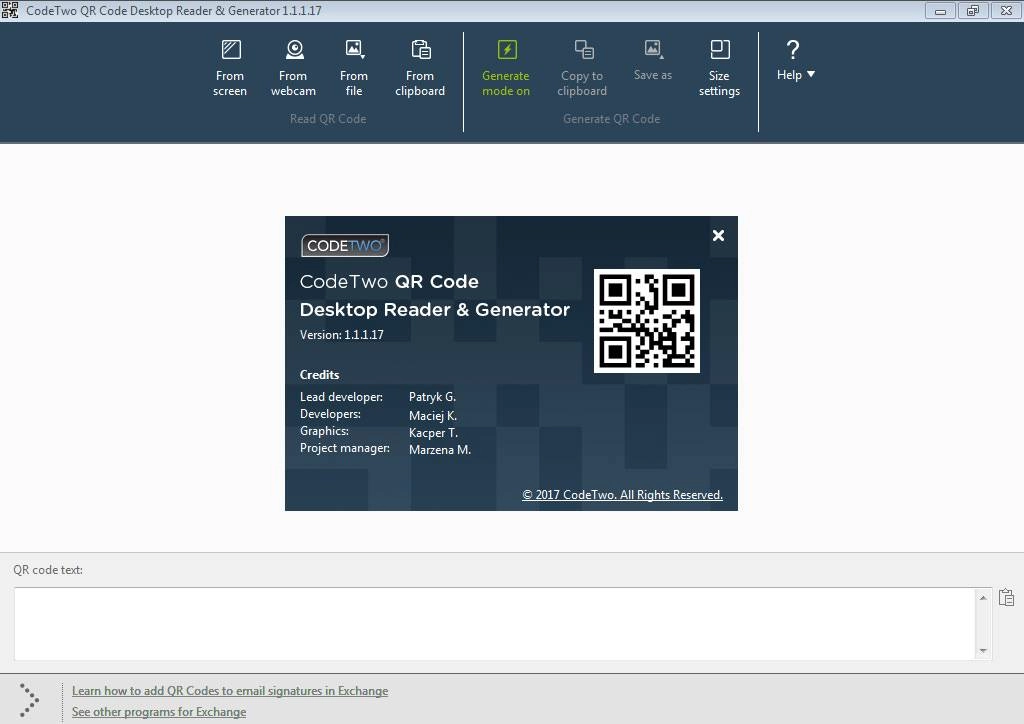Close the CodeTwo QR Code application window
Viewport: 1024px width, 724px height.
point(1006,10)
